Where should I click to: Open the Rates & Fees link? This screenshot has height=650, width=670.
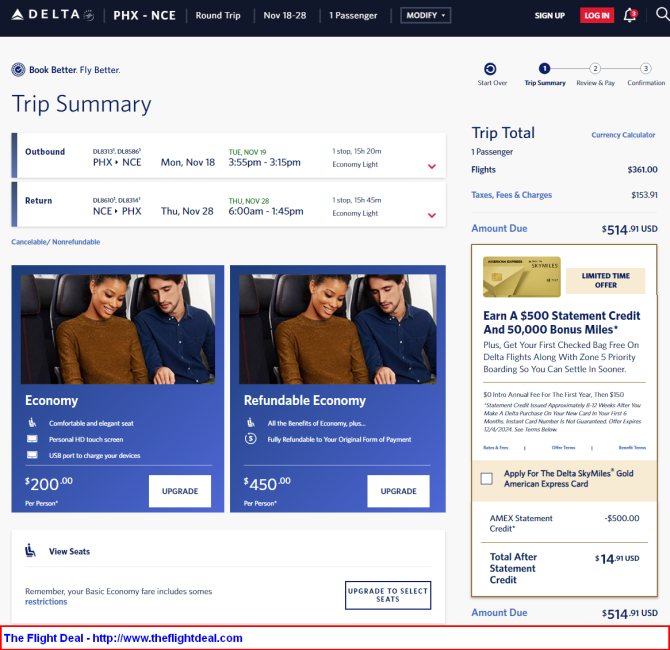click(x=496, y=447)
